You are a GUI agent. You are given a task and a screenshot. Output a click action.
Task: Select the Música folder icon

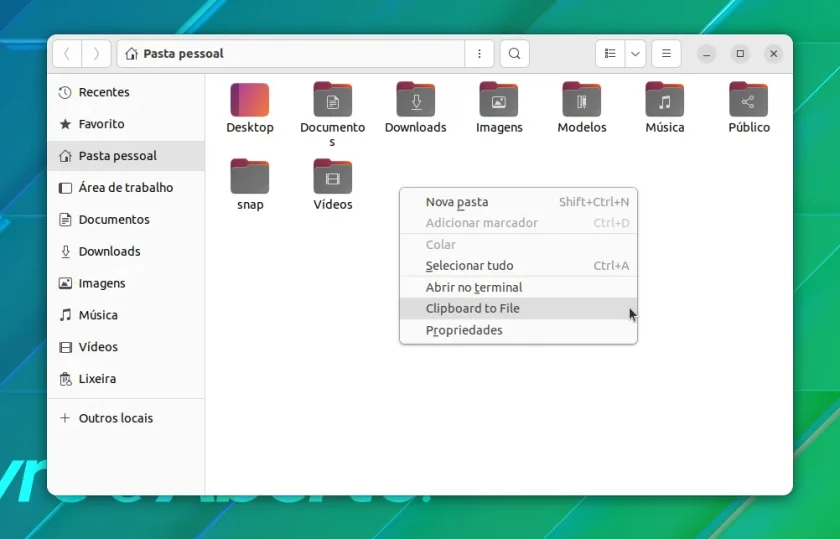coord(665,99)
